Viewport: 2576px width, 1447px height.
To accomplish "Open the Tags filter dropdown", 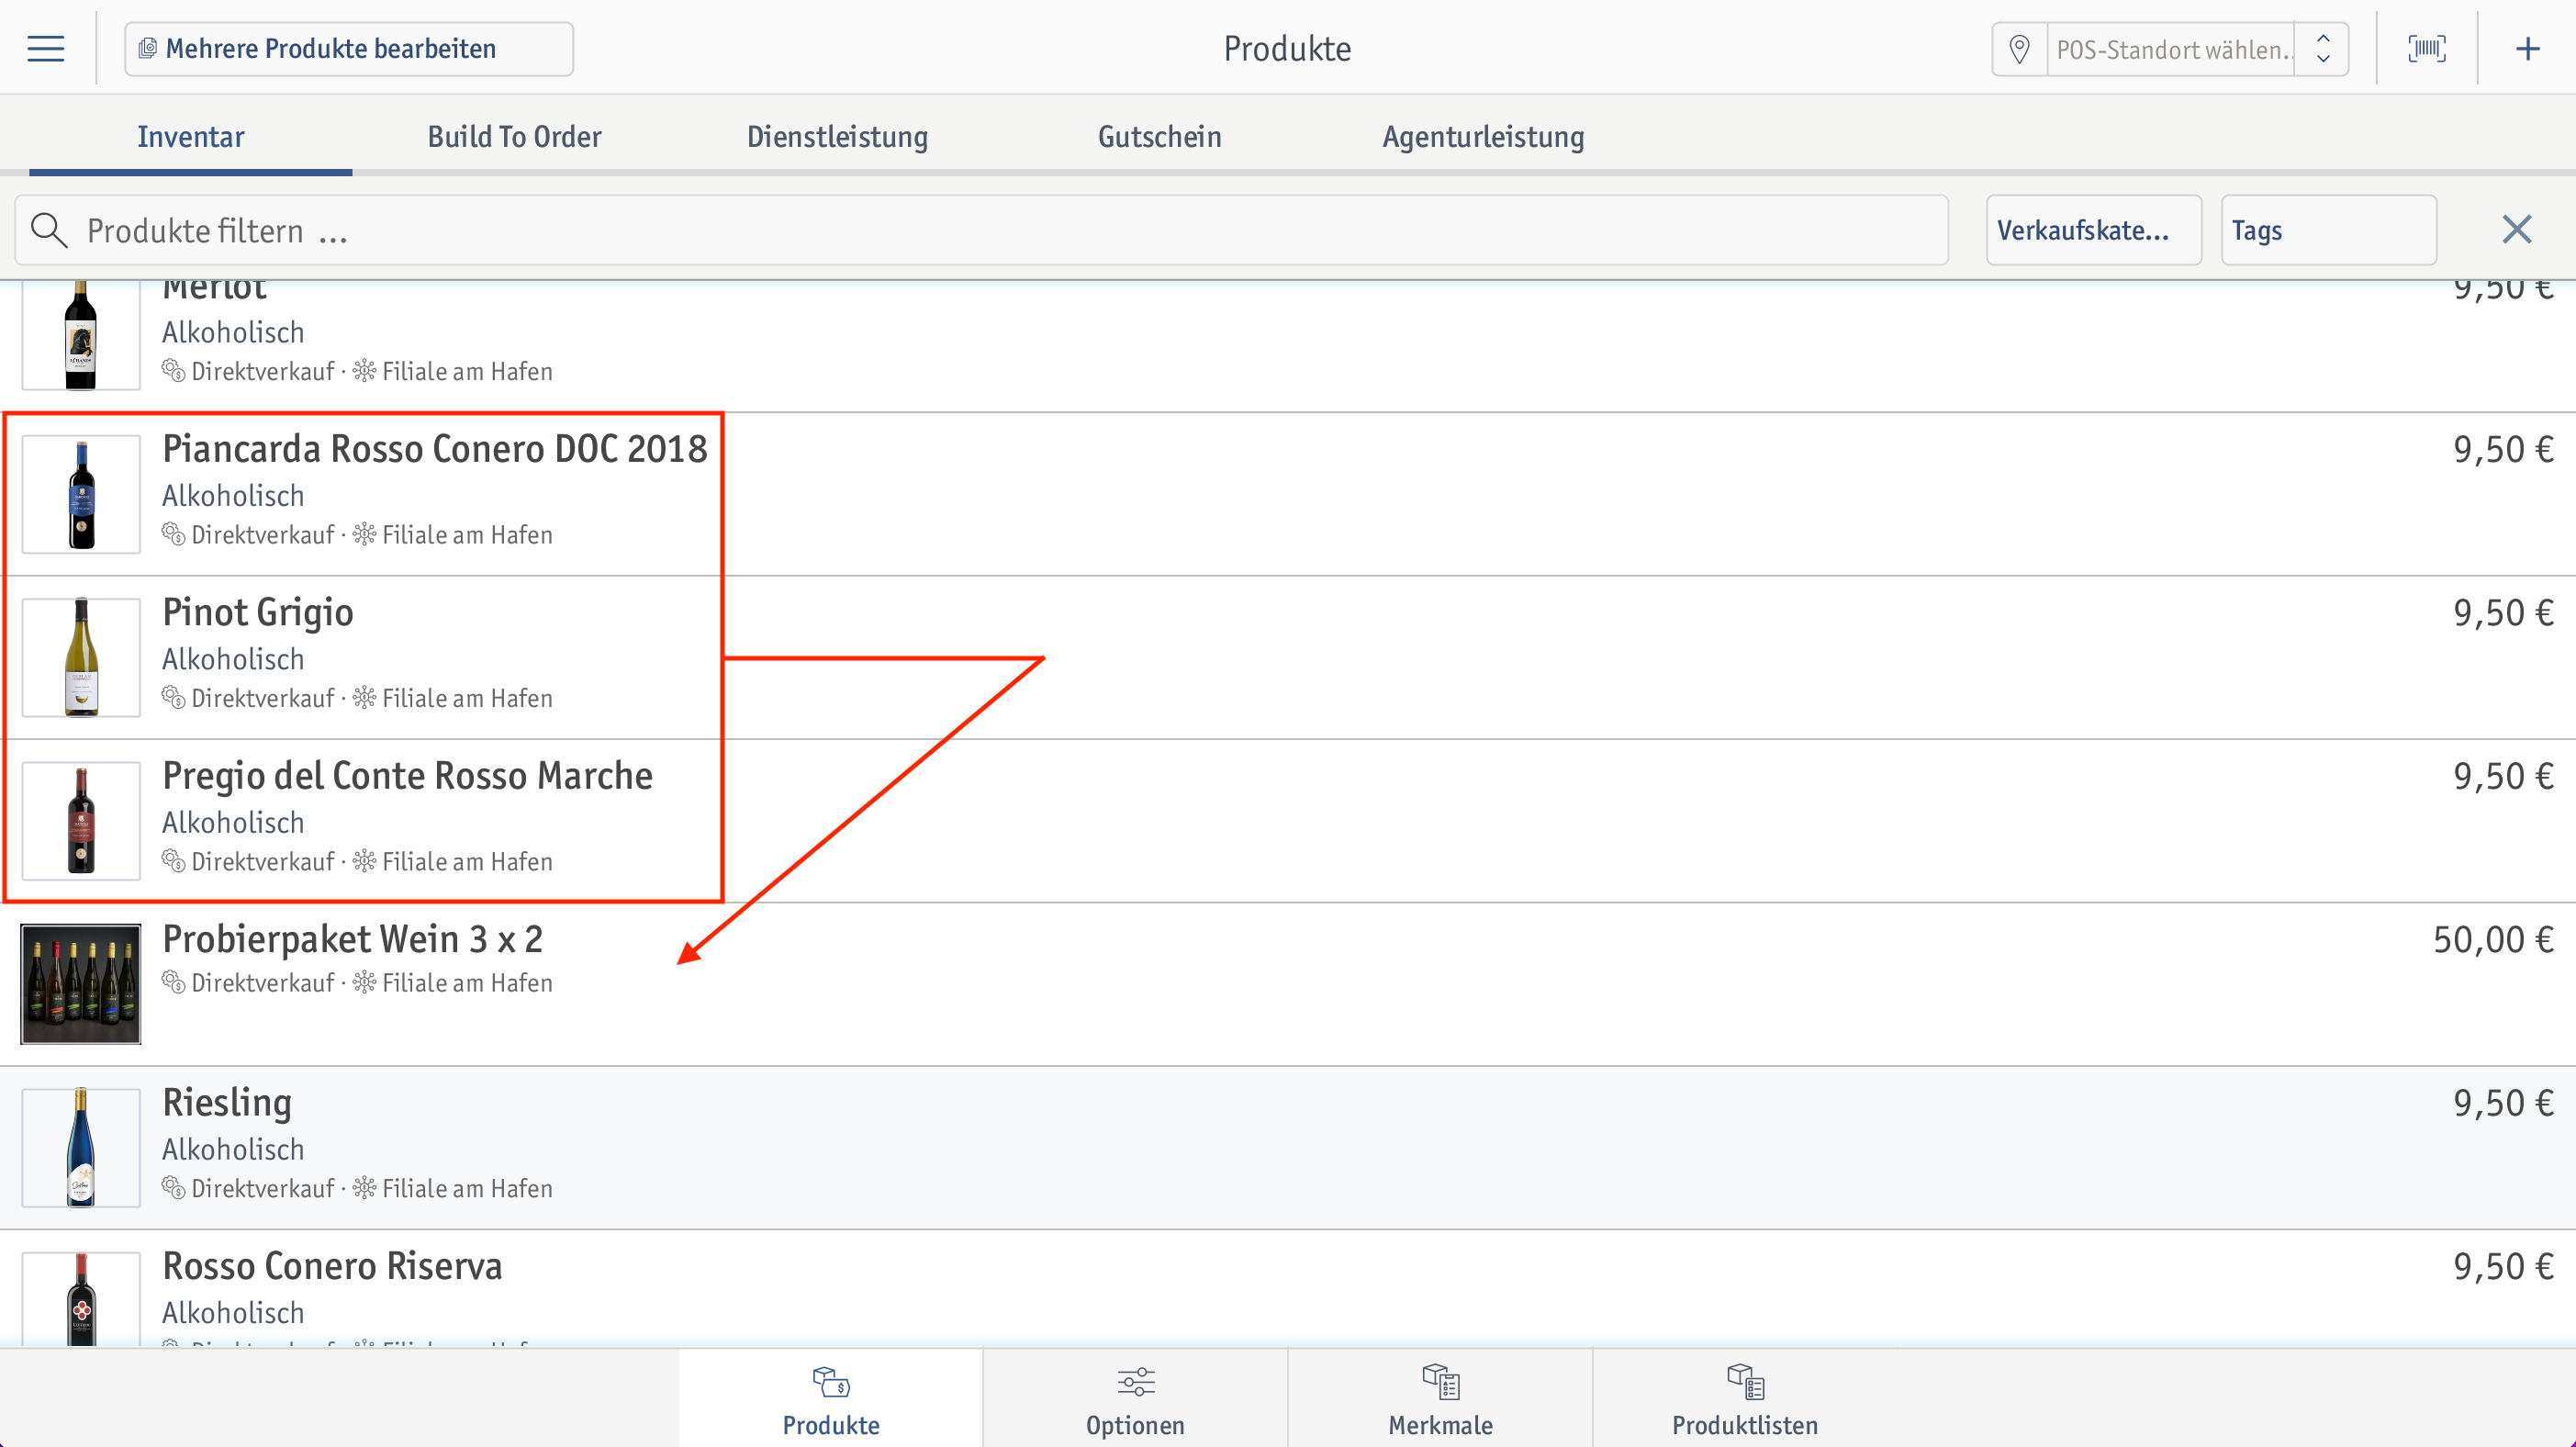I will click(x=2328, y=230).
